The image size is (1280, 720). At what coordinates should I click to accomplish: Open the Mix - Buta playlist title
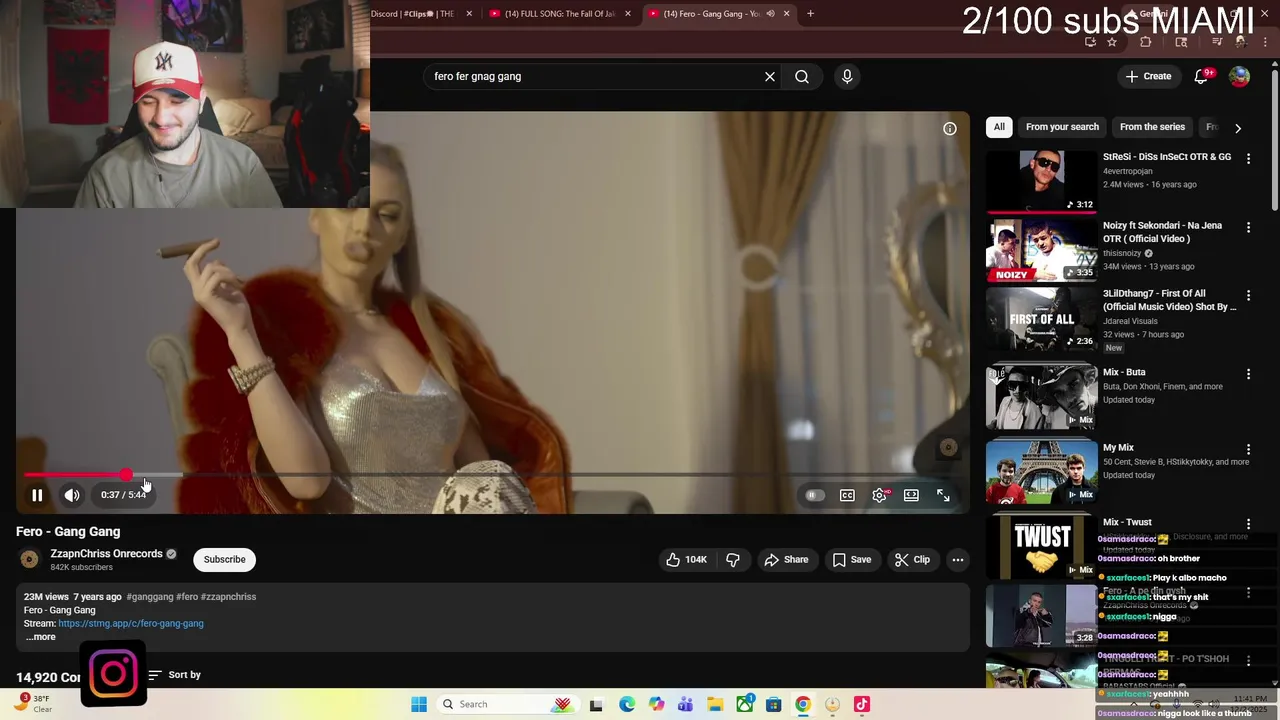pyautogui.click(x=1124, y=372)
